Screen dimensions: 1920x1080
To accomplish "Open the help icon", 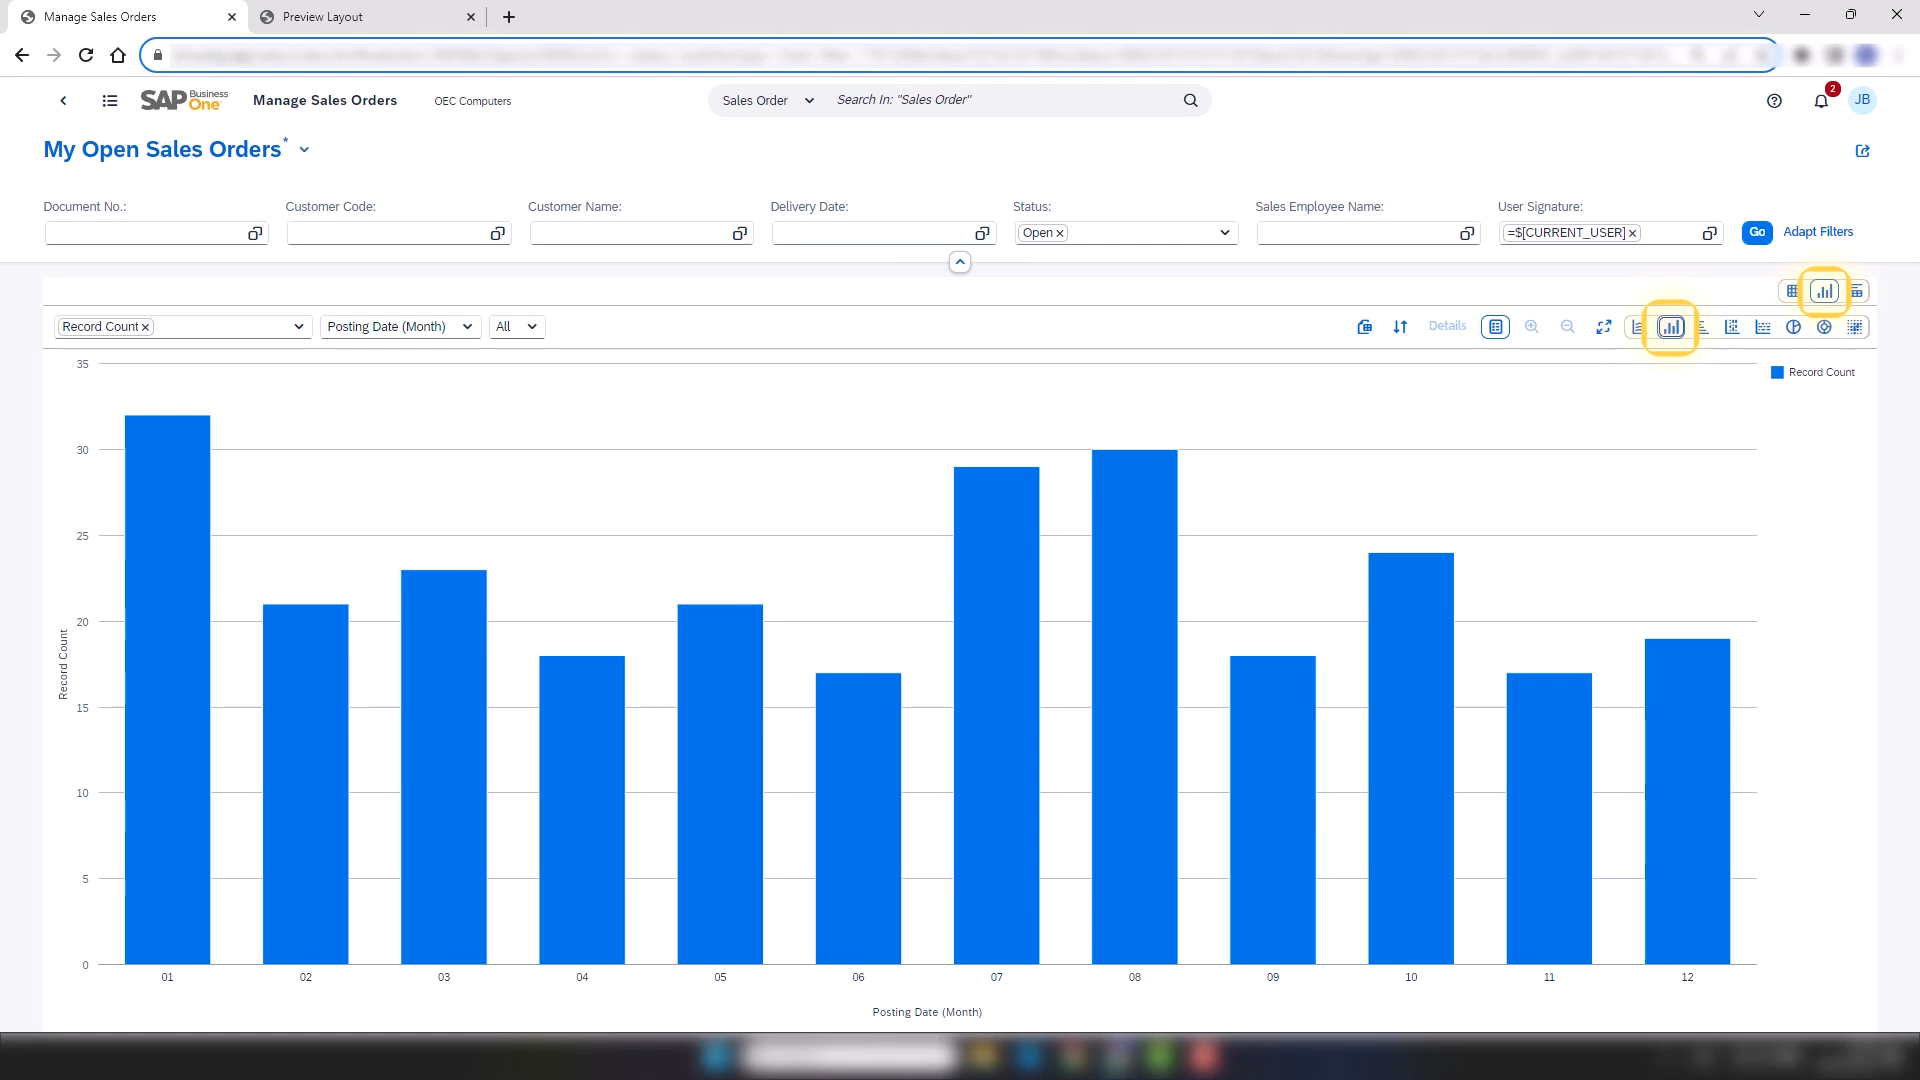I will coord(1774,100).
